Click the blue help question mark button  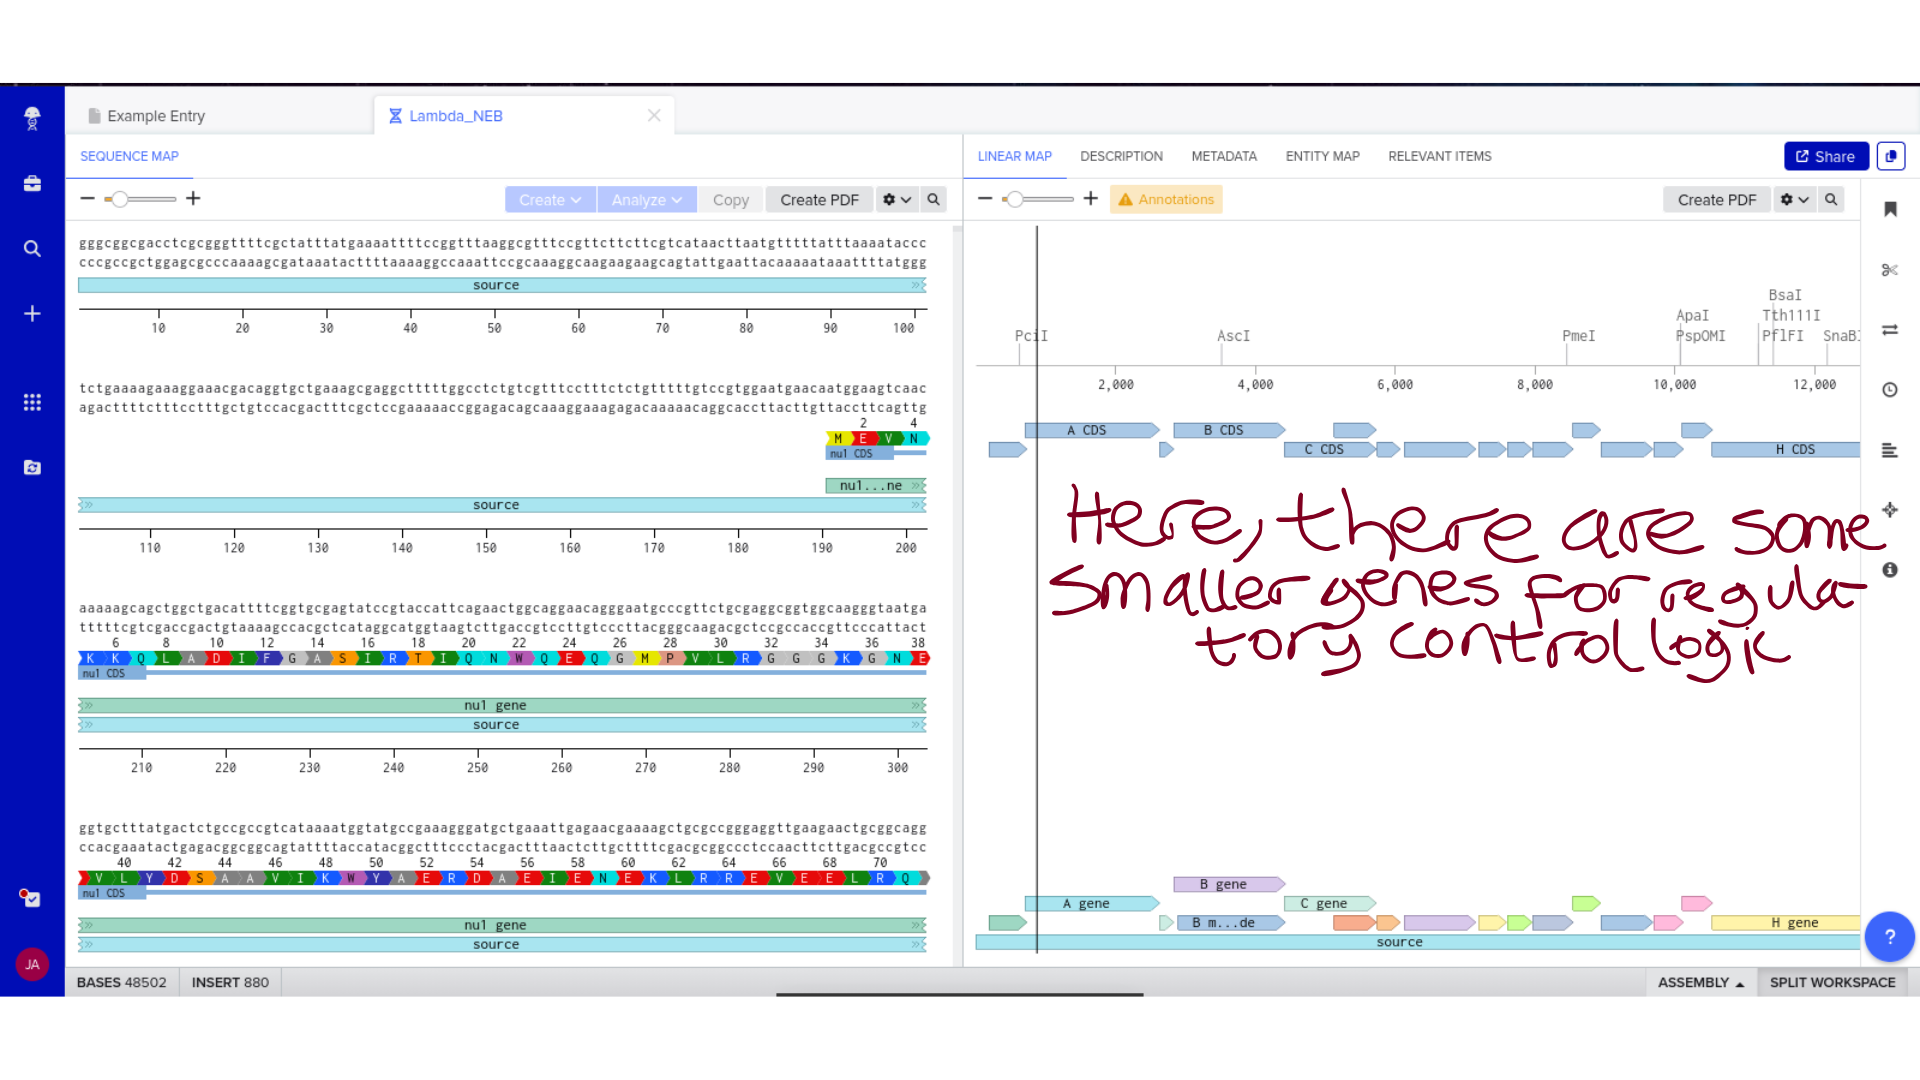coord(1889,937)
